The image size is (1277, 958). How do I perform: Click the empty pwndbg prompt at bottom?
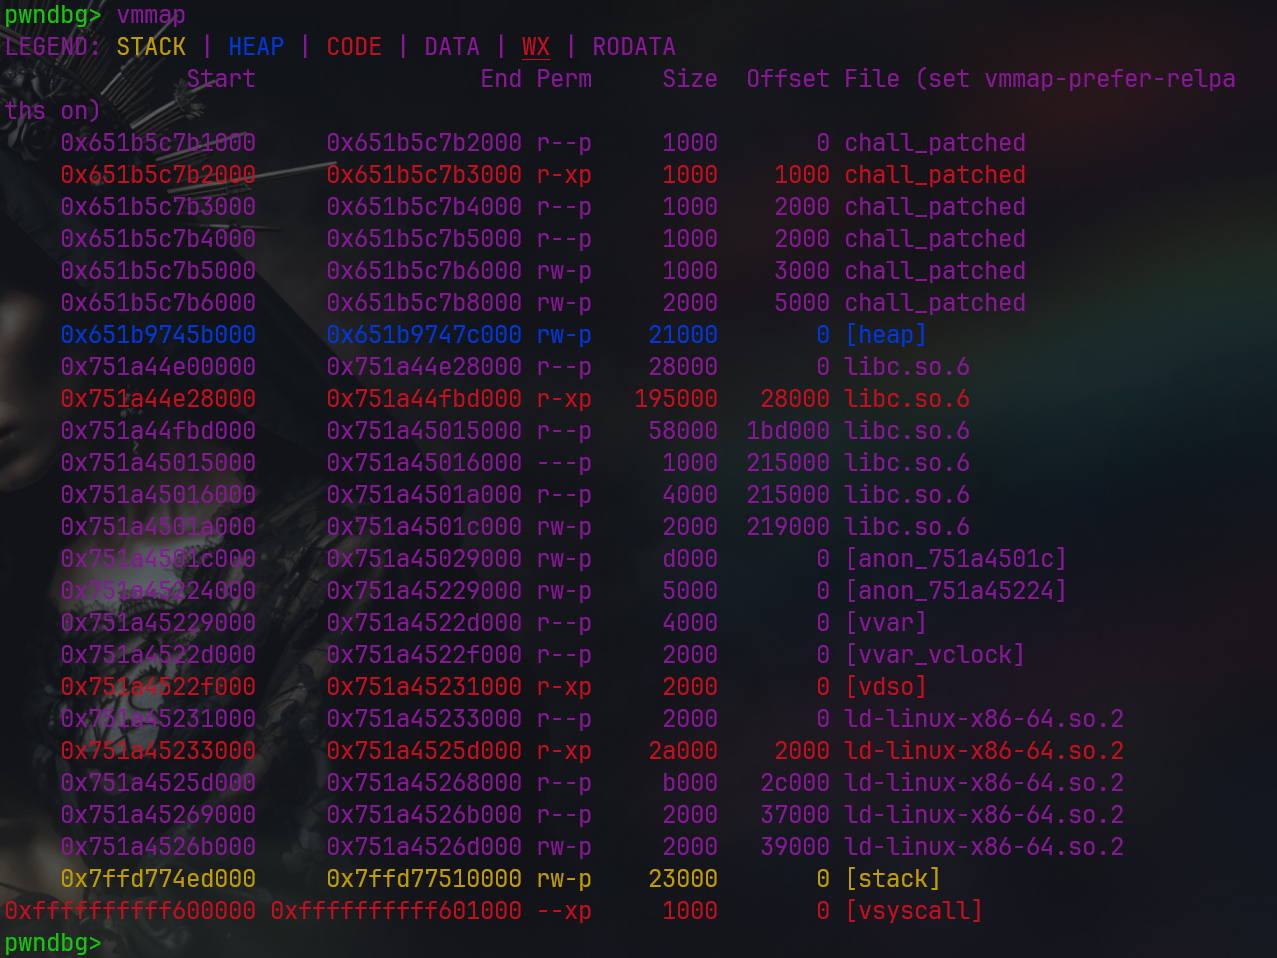pos(53,943)
